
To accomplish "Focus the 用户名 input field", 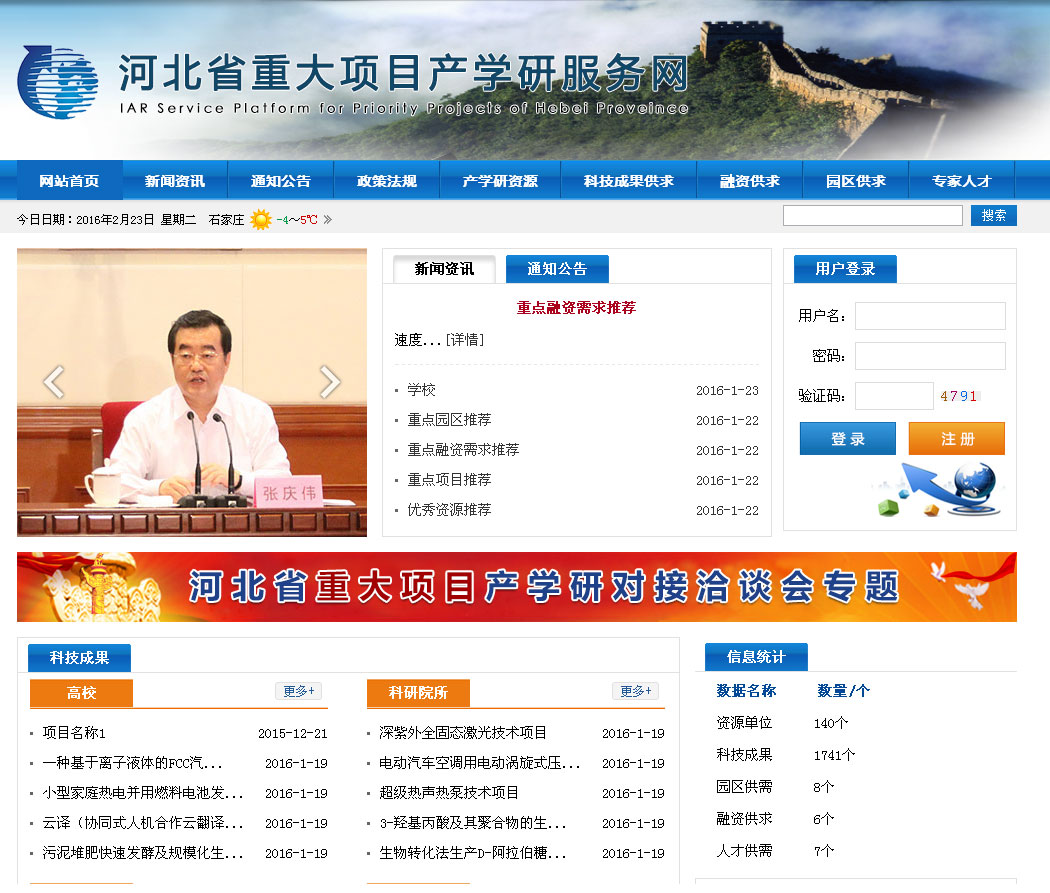I will click(929, 316).
